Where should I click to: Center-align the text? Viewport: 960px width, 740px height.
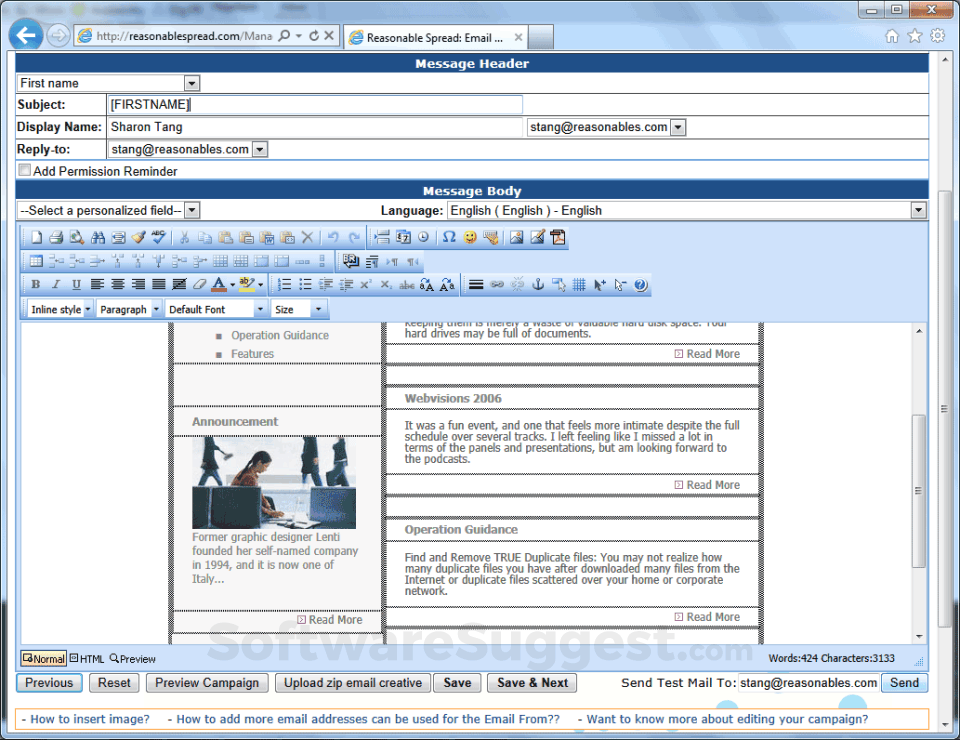[x=118, y=285]
